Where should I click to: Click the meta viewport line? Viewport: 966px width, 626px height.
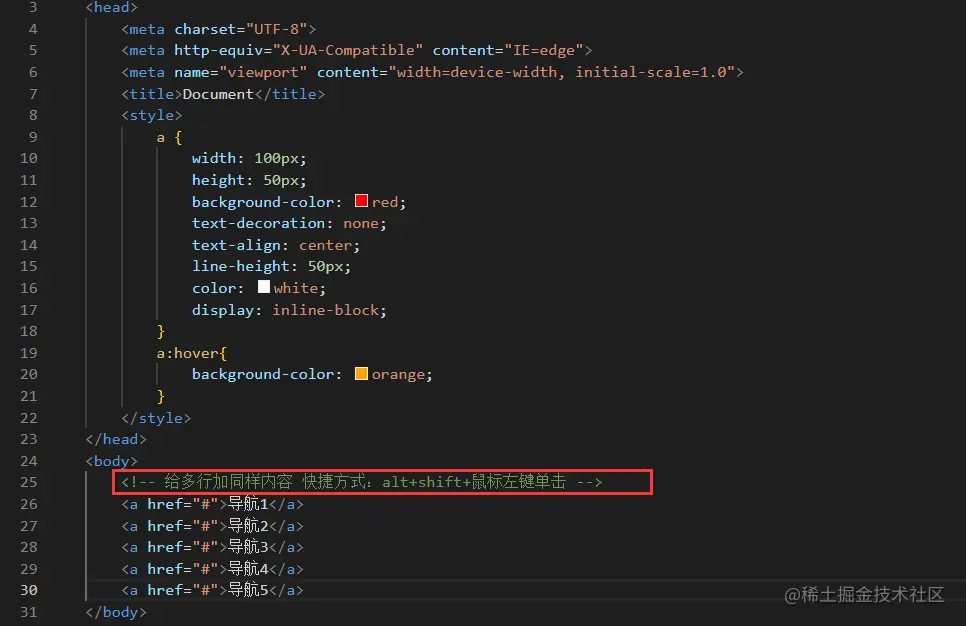[432, 72]
